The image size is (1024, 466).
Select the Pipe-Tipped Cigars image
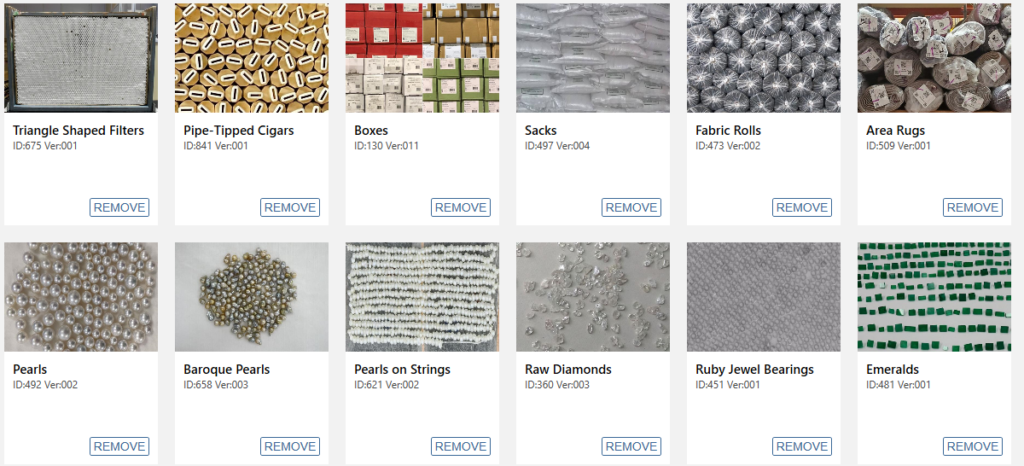(x=251, y=58)
